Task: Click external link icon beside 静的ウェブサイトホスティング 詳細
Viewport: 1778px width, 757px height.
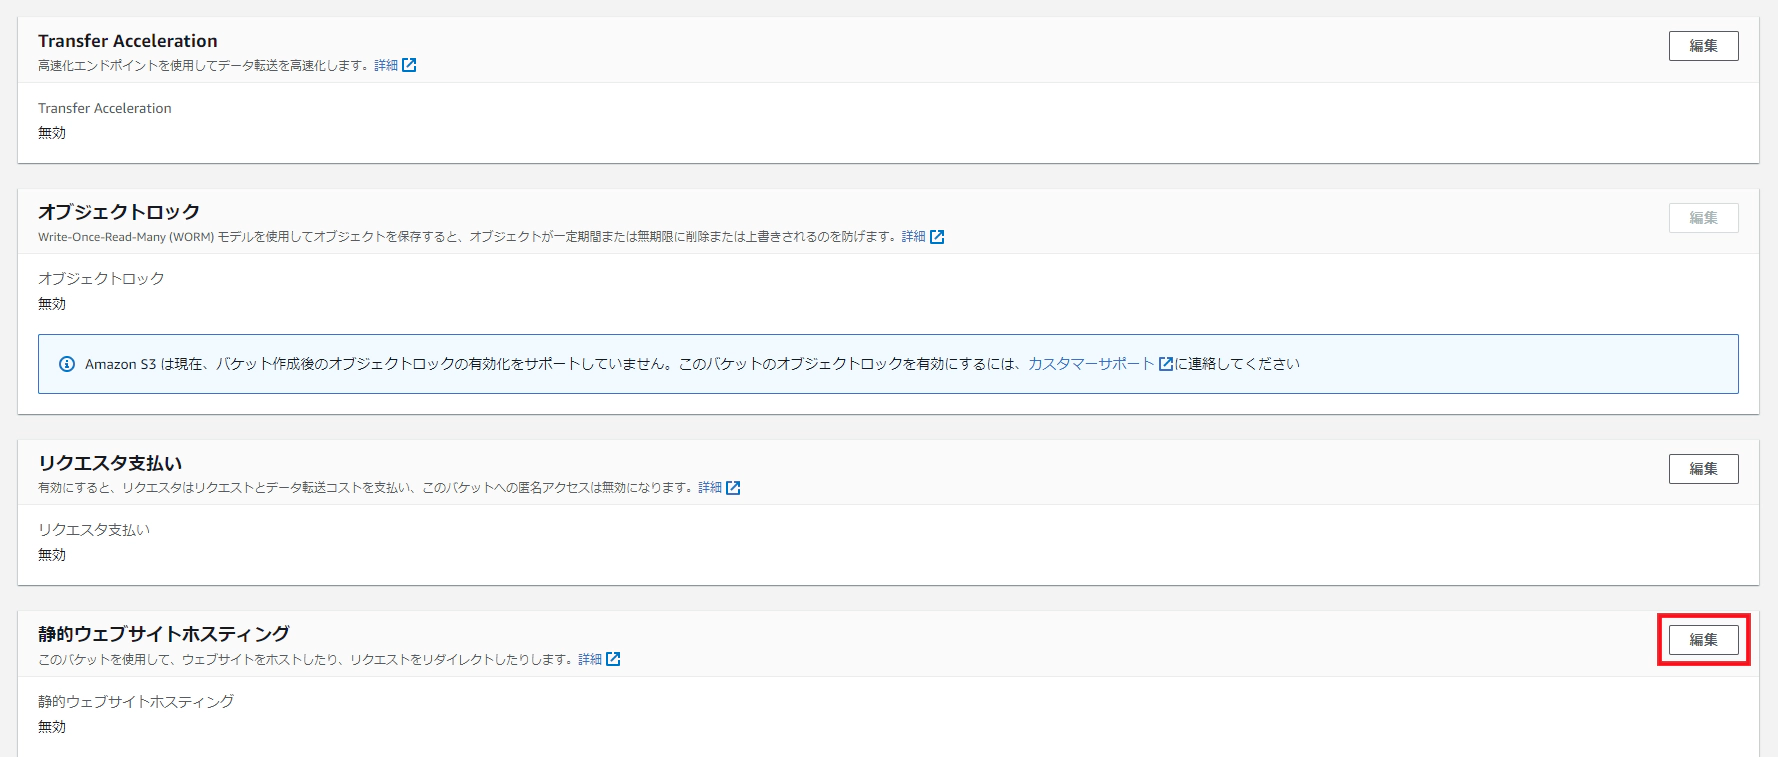Action: 613,659
